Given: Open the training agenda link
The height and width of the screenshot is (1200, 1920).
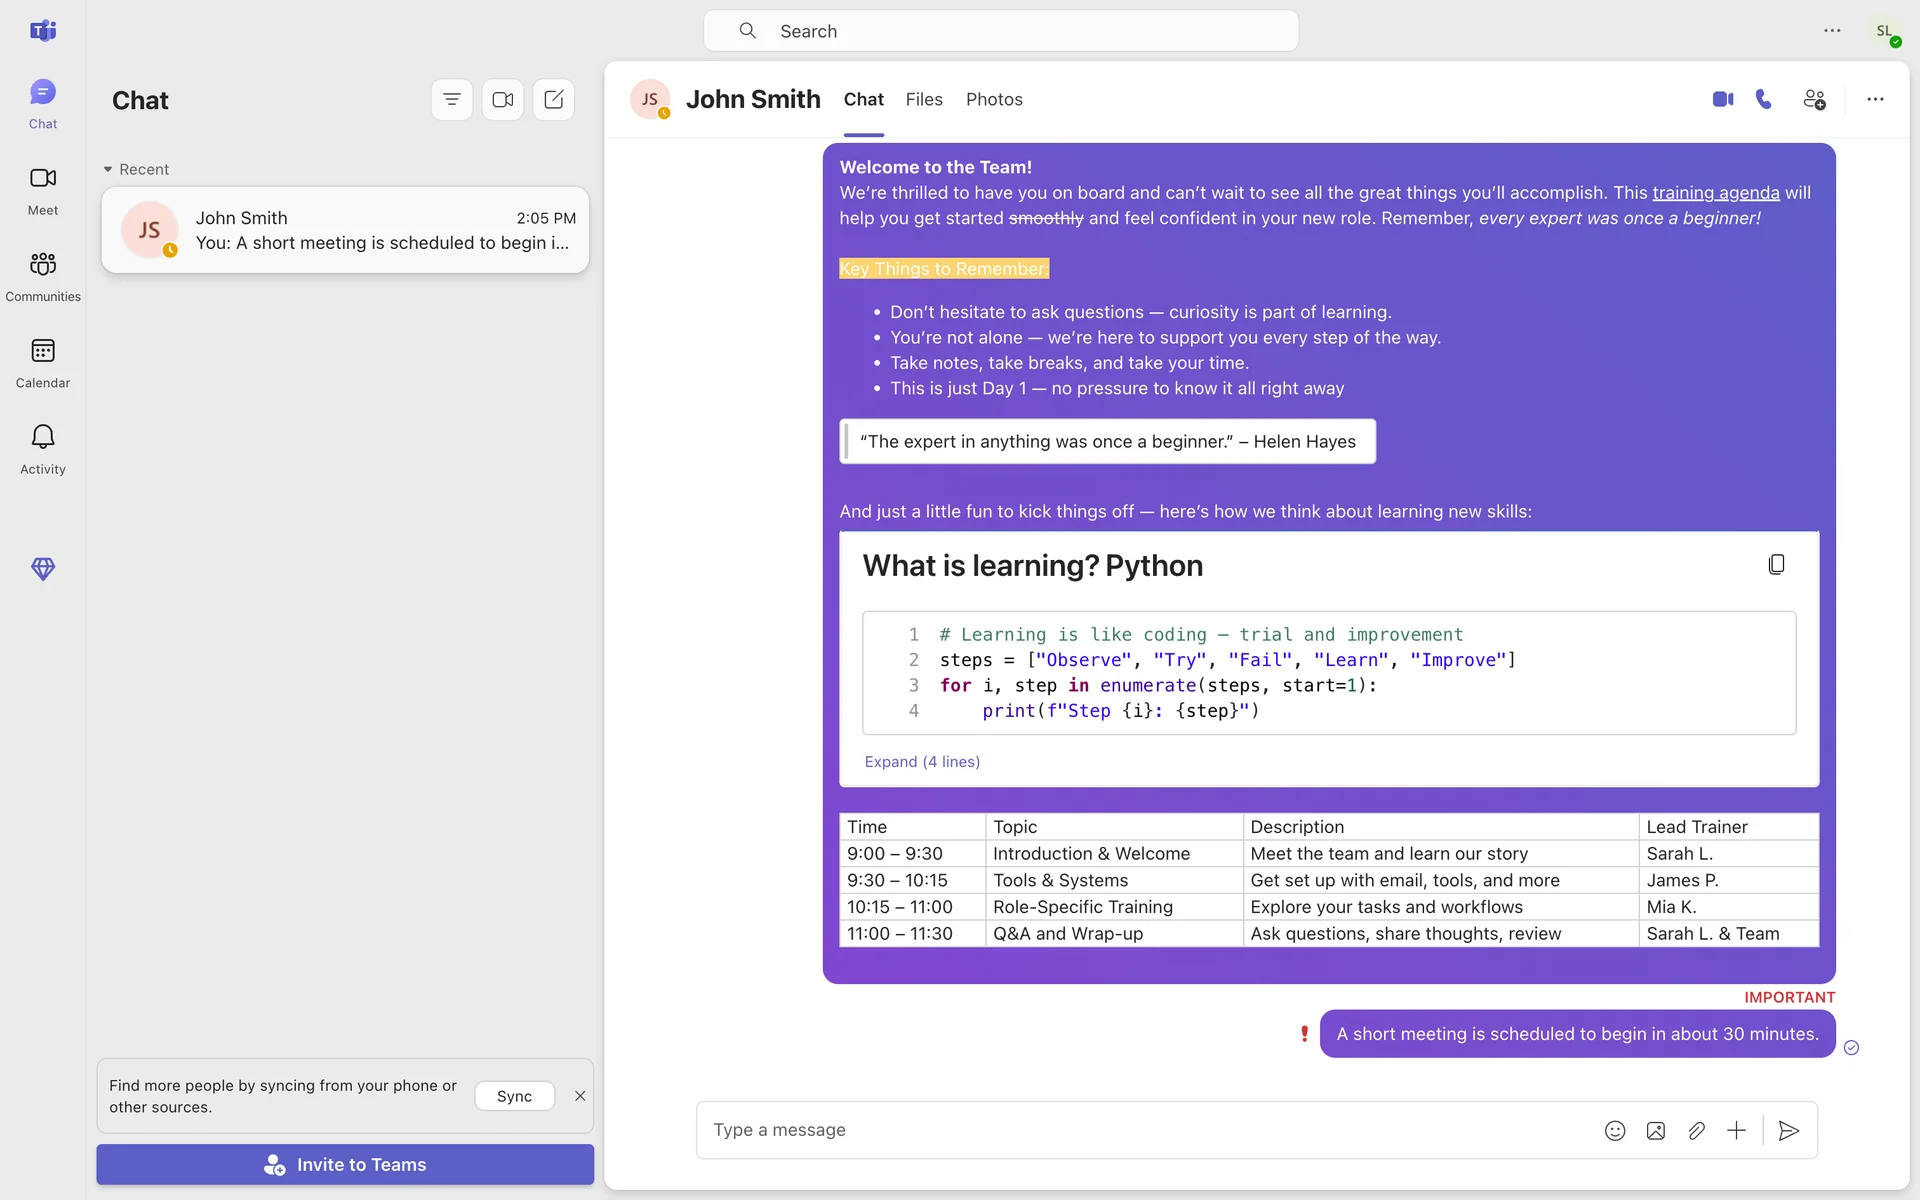Looking at the screenshot, I should (1715, 193).
